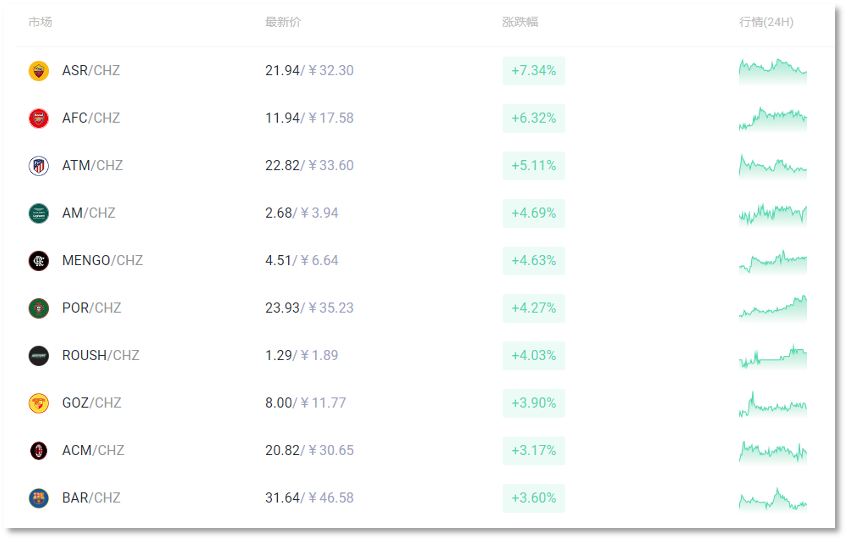
Task: Click the AFC Arsenal token logo
Action: 38,118
